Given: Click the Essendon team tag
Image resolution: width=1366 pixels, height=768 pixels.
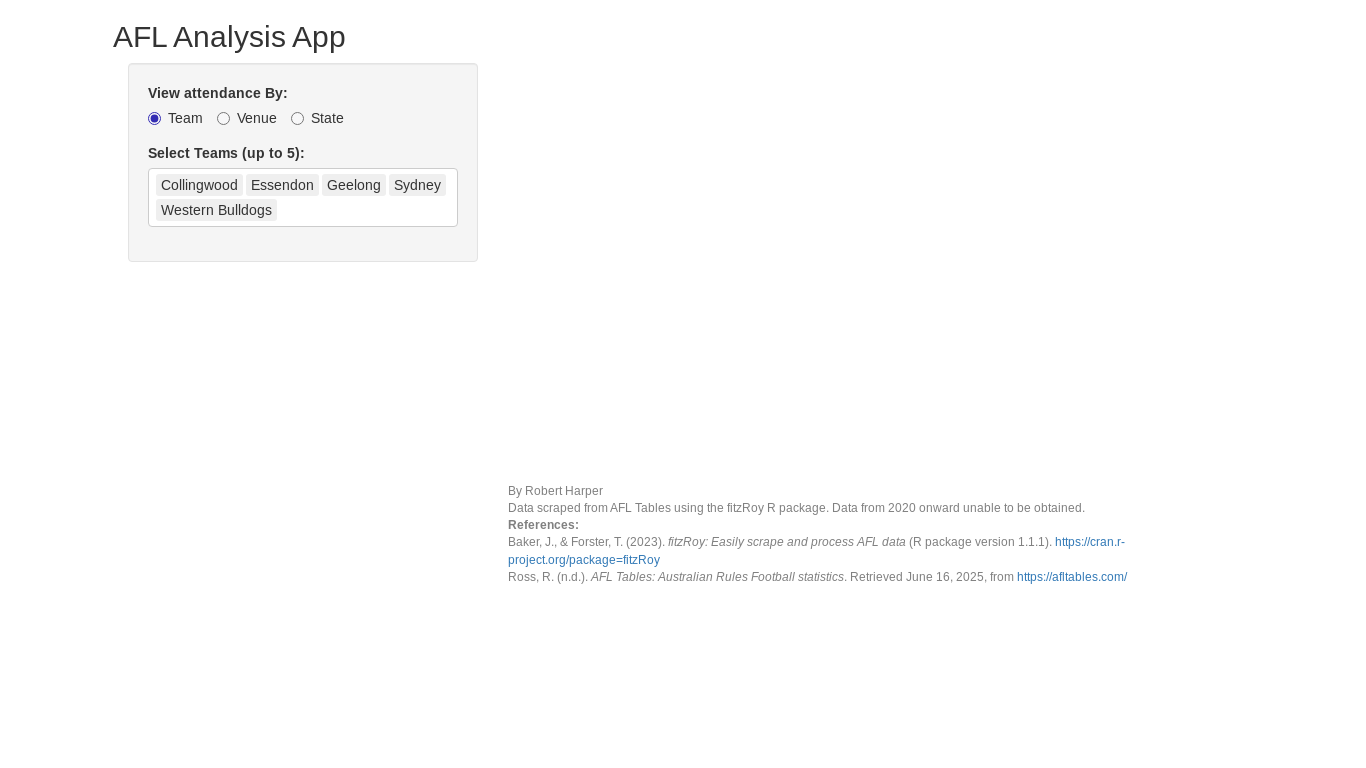Looking at the screenshot, I should pos(282,185).
